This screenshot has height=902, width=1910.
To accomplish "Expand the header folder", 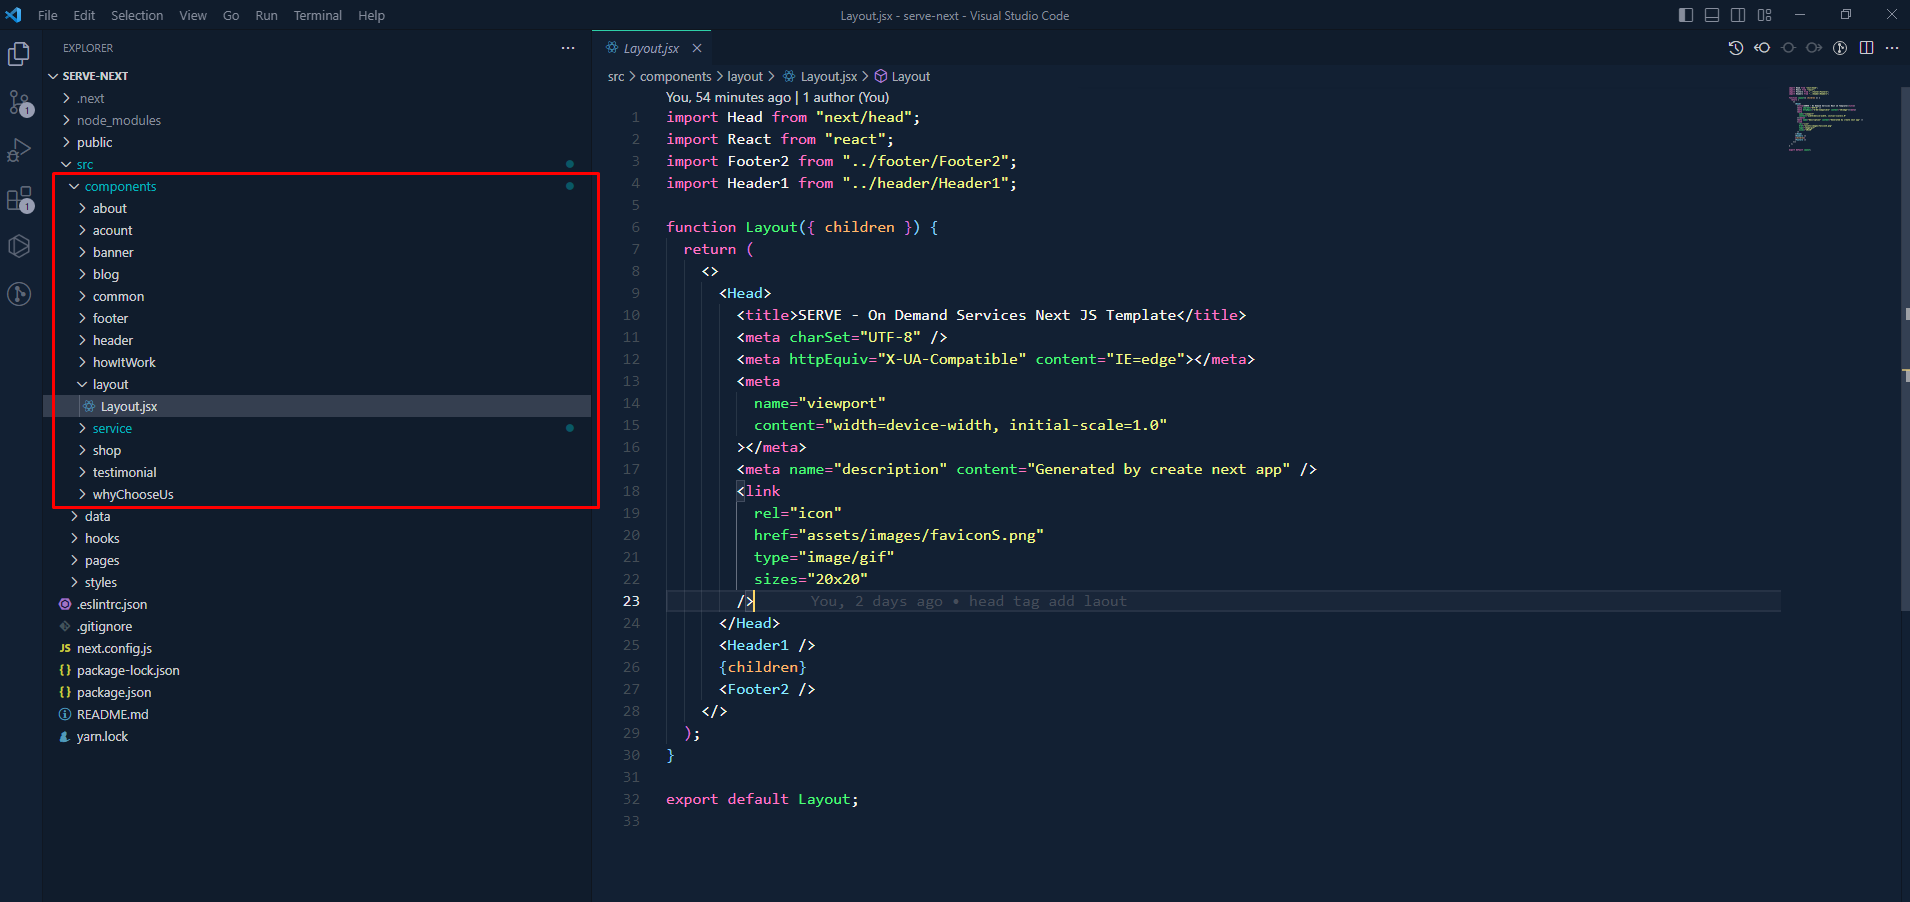I will 317,340.
